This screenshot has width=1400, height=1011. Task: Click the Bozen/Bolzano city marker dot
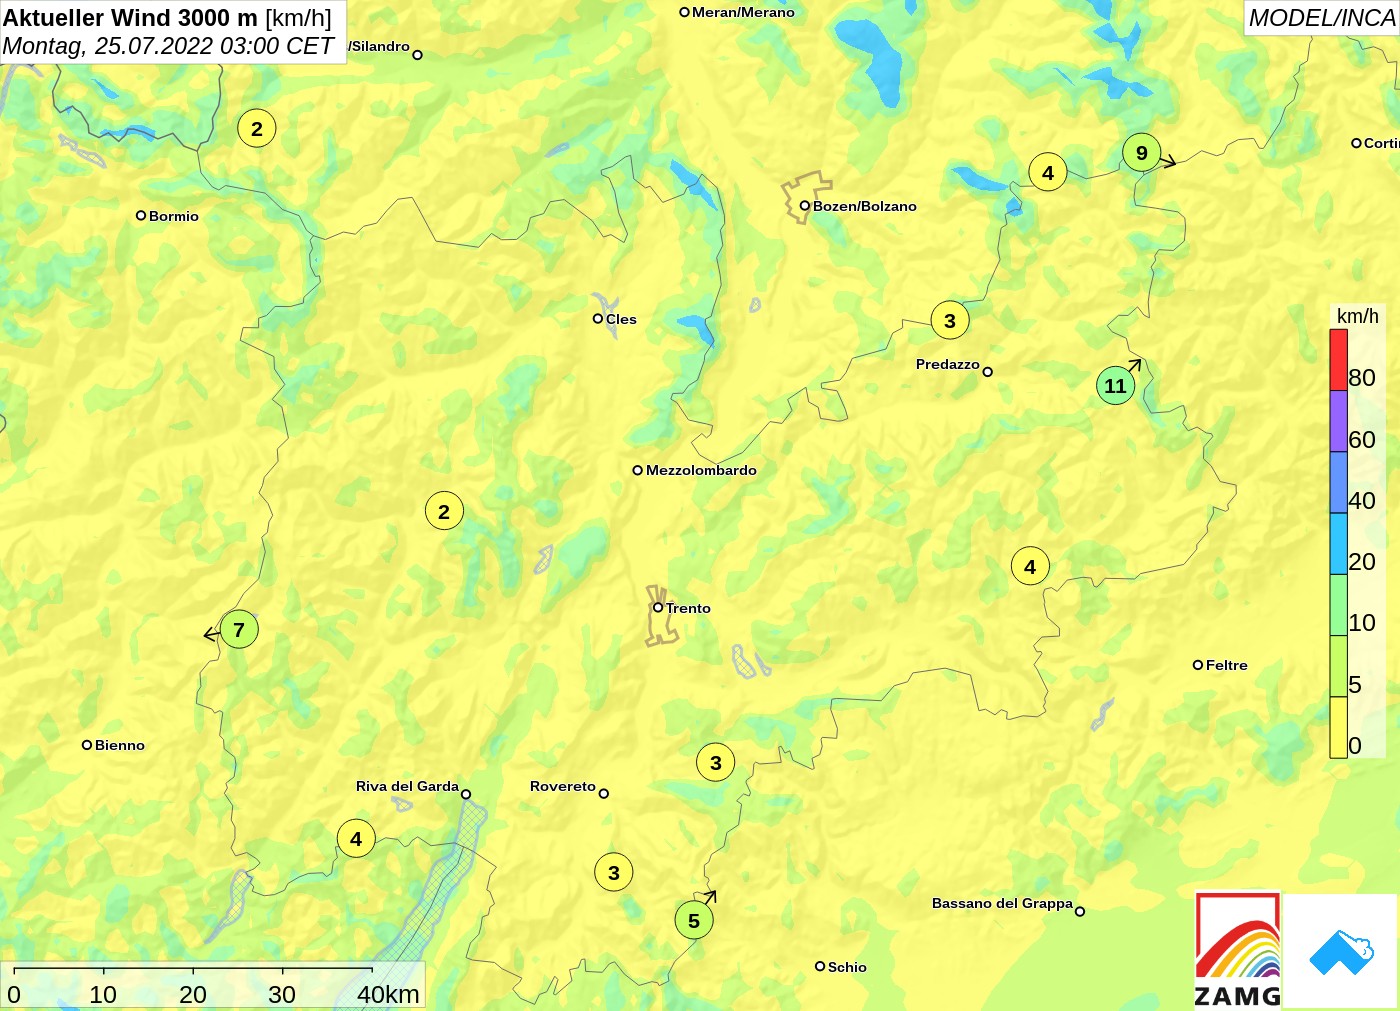[804, 206]
